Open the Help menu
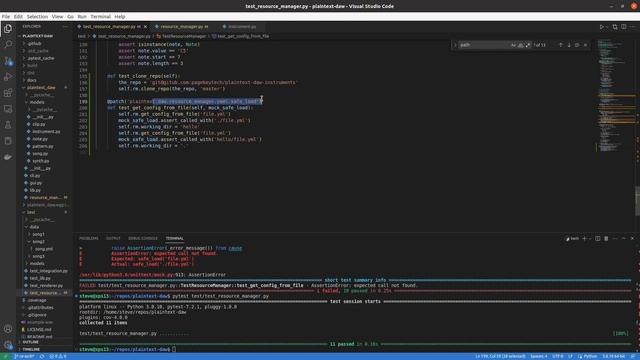Image resolution: width=640 pixels, height=360 pixels. (x=120, y=17)
